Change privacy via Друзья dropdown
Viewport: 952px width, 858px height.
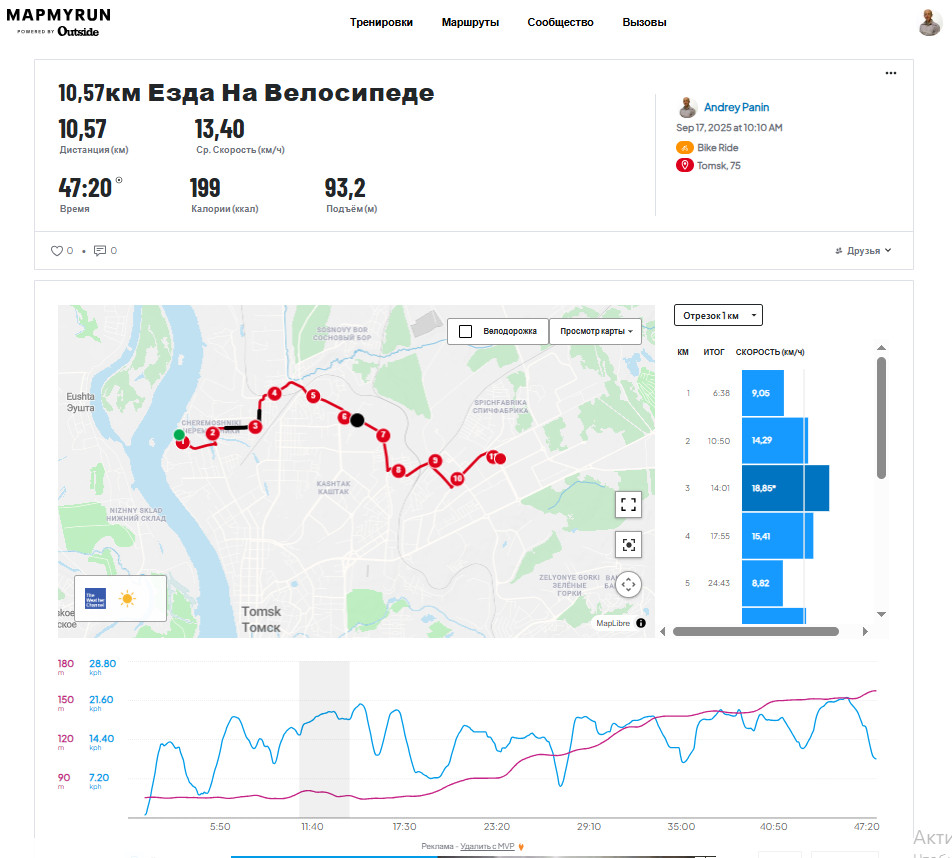coord(863,251)
